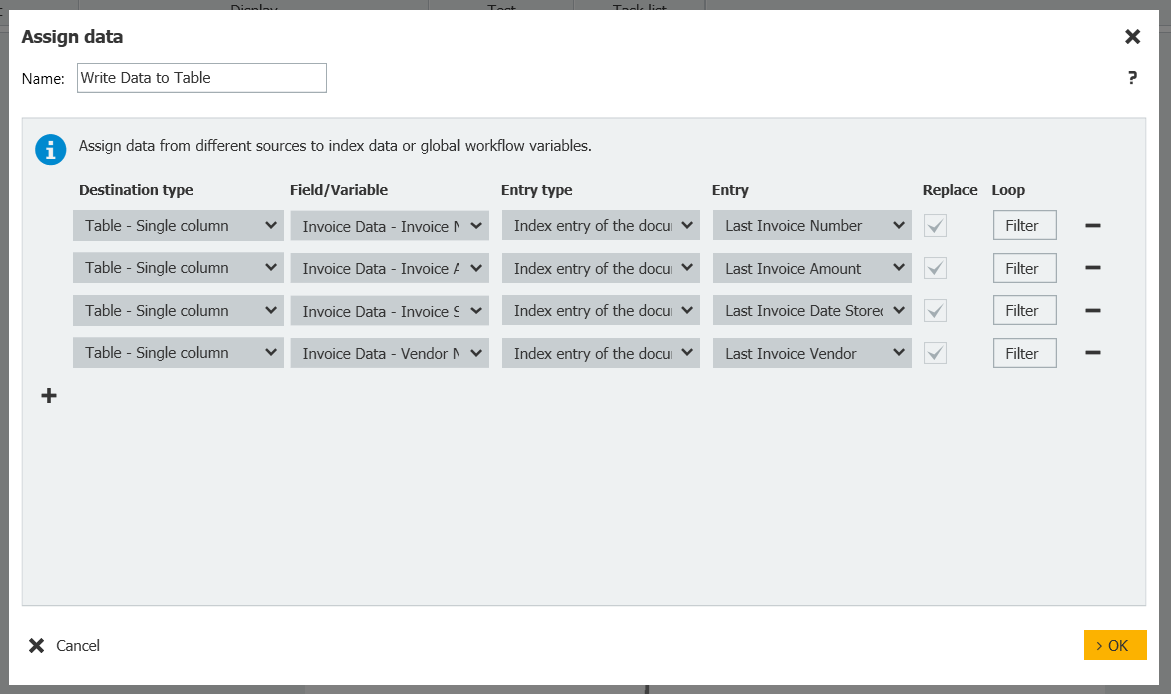Remove the Last Invoice Number assignment row
Screen dimensions: 1171x694
(1093, 226)
